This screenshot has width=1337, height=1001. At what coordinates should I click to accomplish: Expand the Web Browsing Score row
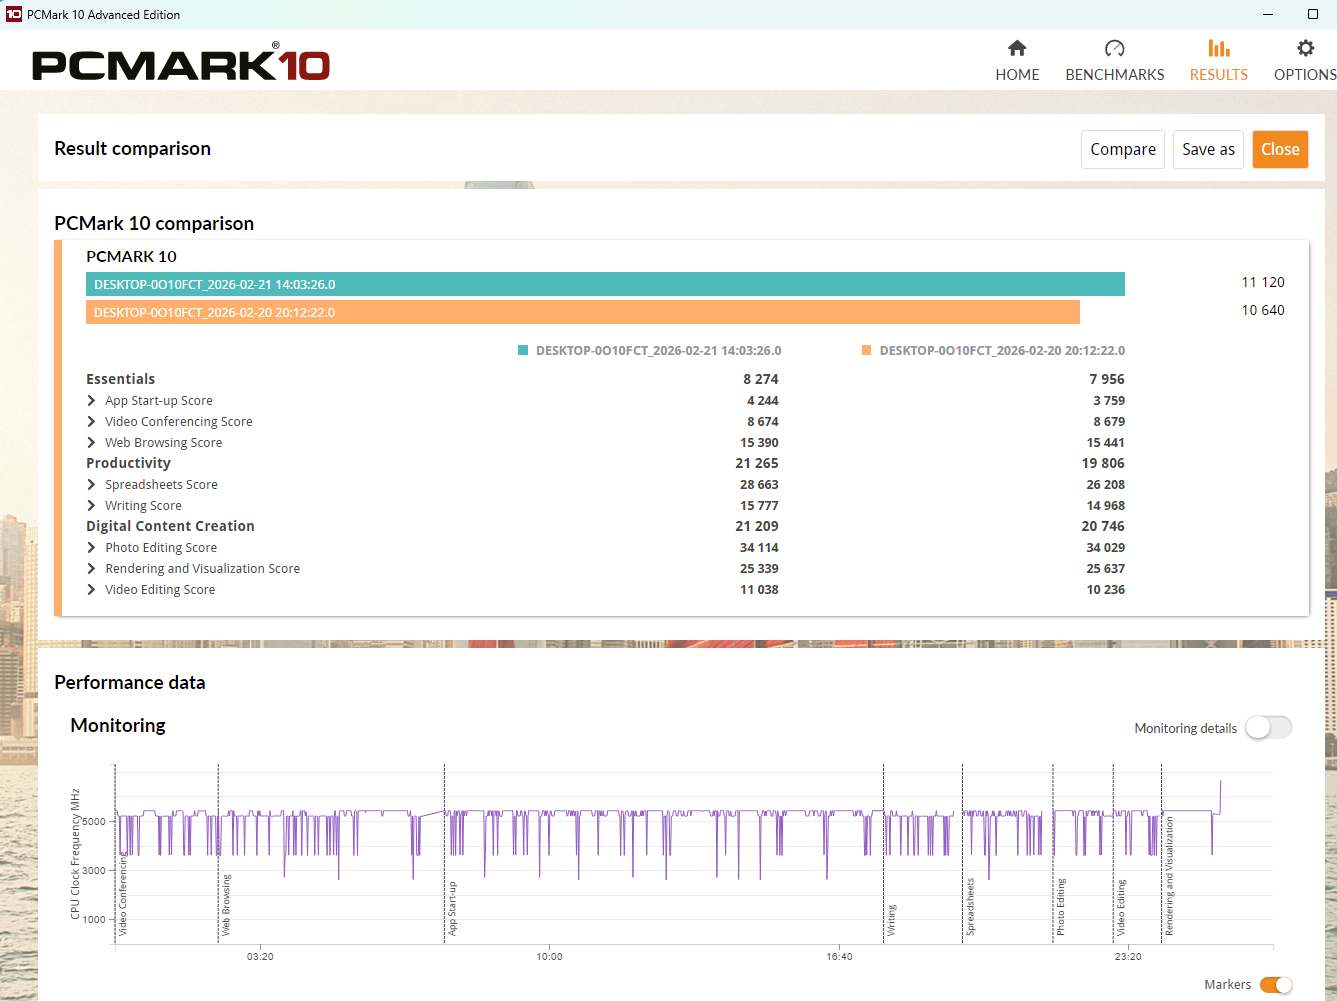[91, 443]
